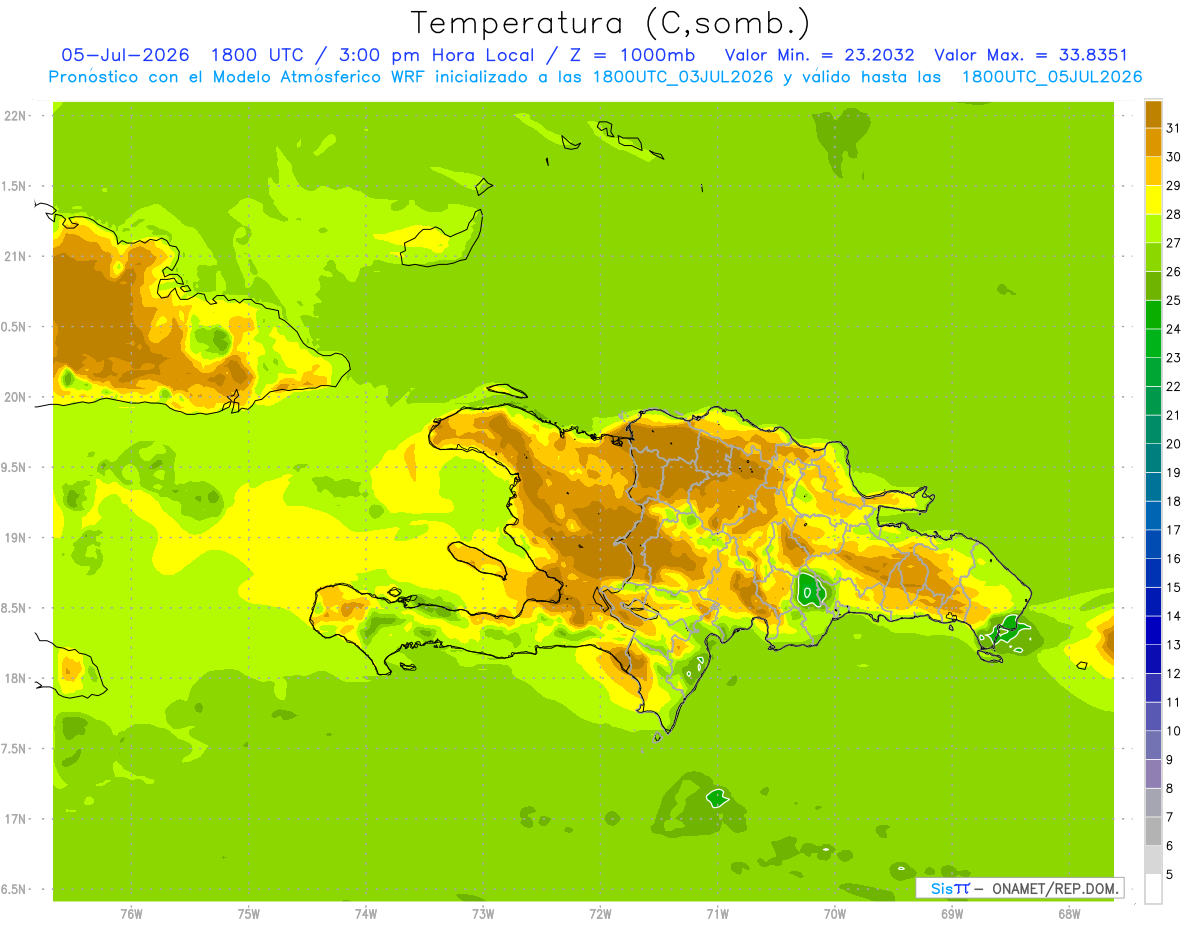The height and width of the screenshot is (927, 1200).
Task: Click Gonâve island in the bay west of Haiti
Action: (480, 559)
